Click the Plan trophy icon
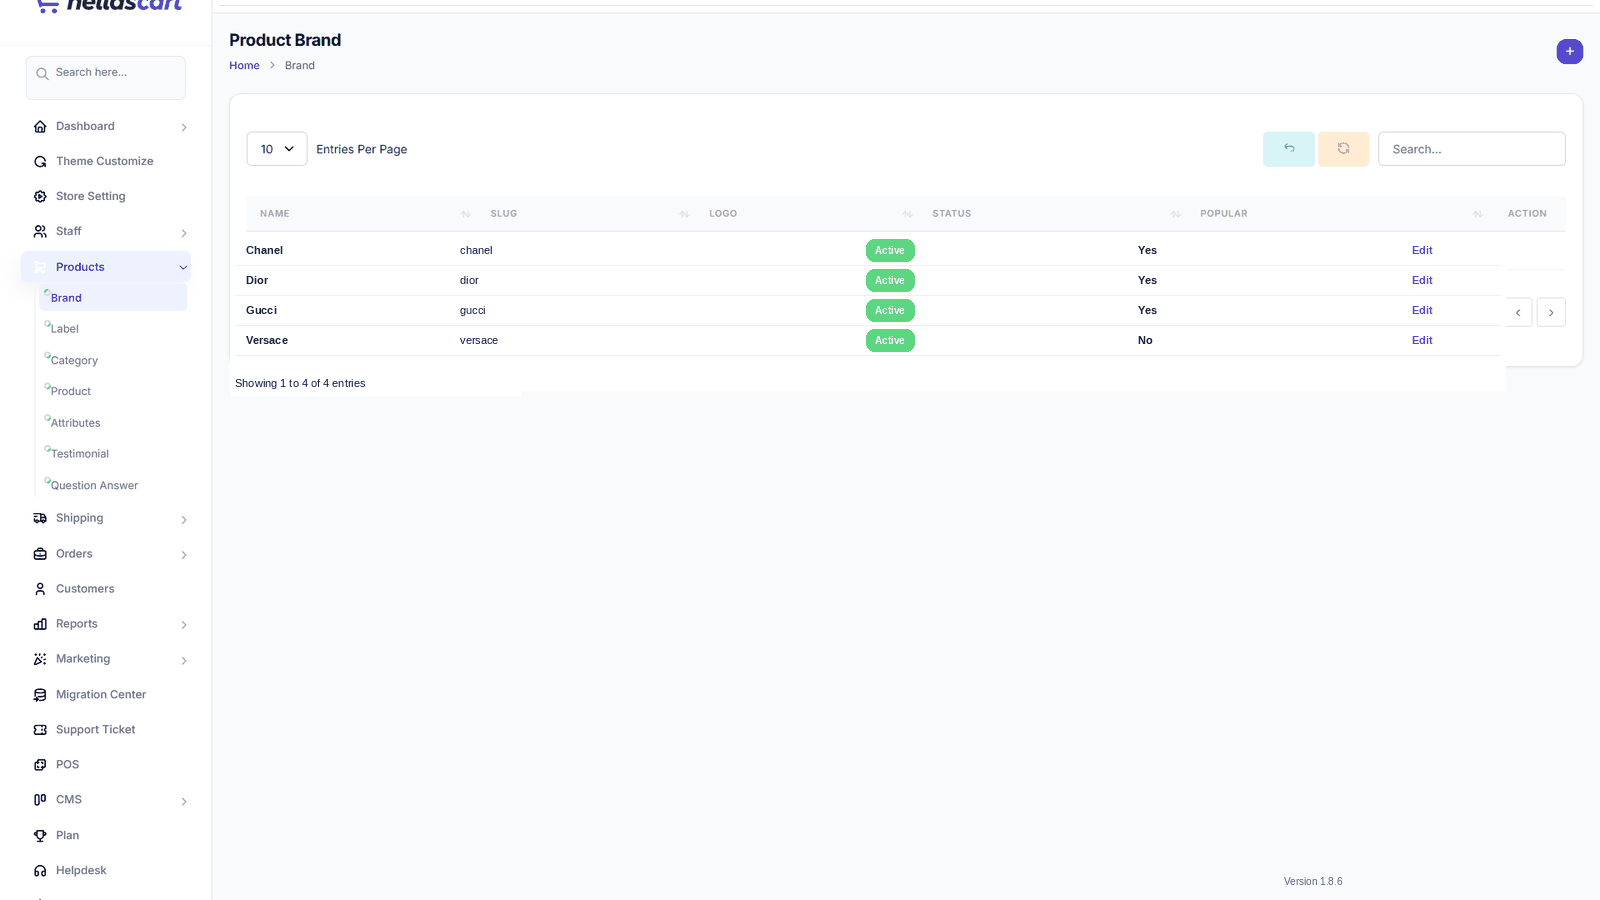The image size is (1600, 900). click(x=40, y=836)
